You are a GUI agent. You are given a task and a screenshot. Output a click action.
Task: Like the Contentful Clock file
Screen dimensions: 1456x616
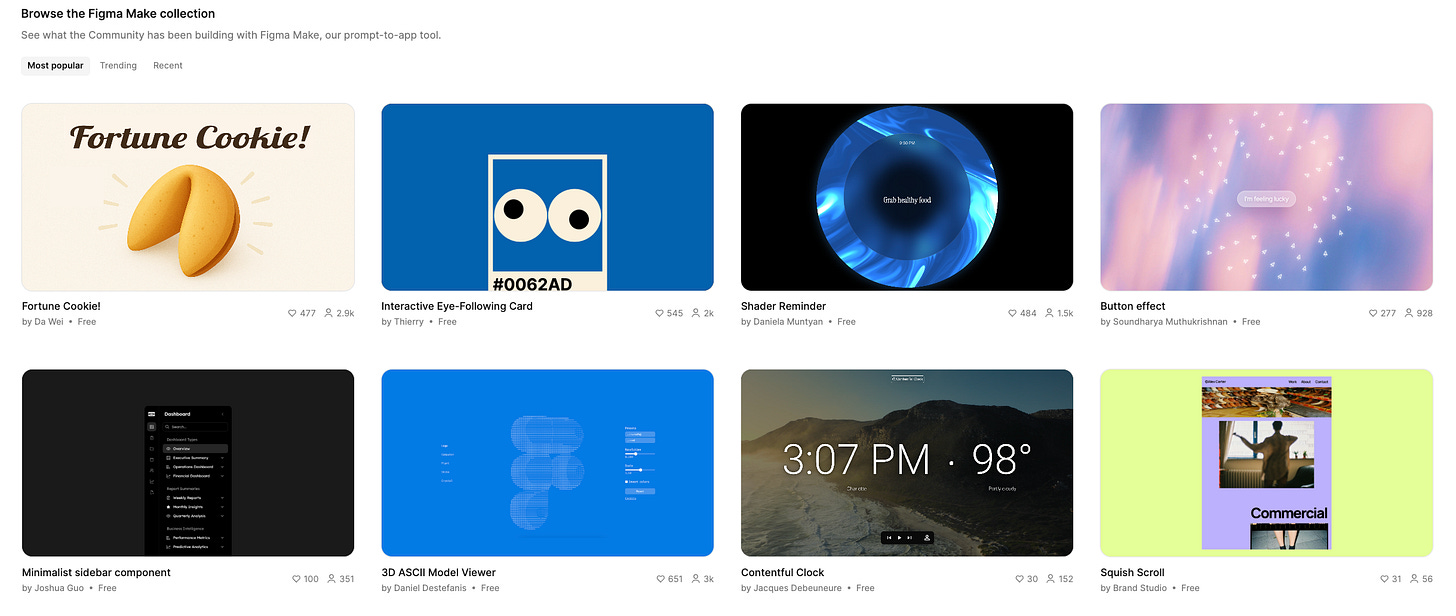point(1019,579)
